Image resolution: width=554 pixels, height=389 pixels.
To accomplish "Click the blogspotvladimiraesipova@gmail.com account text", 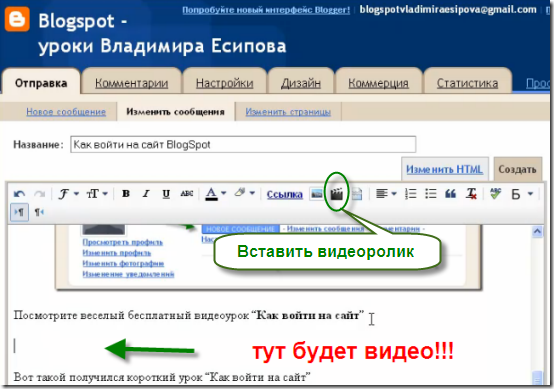I will 448,10.
